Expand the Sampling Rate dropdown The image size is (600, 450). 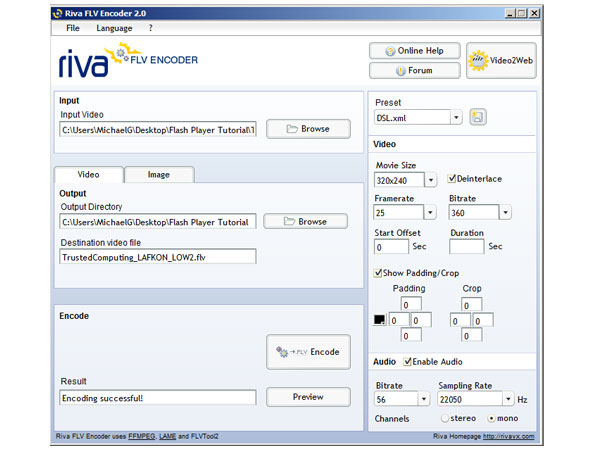(508, 399)
